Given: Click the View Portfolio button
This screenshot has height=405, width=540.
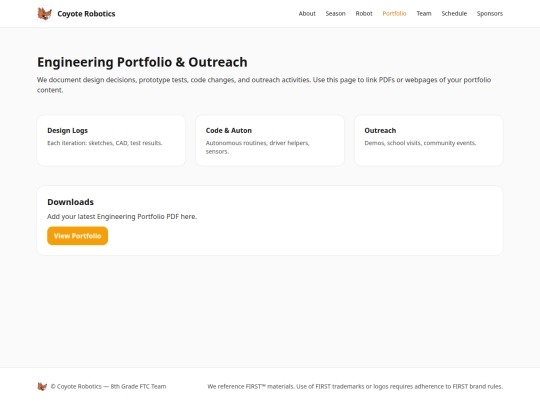Looking at the screenshot, I should (77, 236).
